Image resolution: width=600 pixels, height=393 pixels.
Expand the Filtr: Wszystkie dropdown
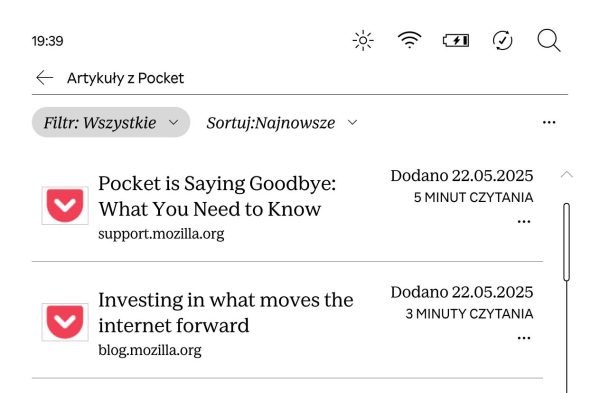[x=111, y=122]
